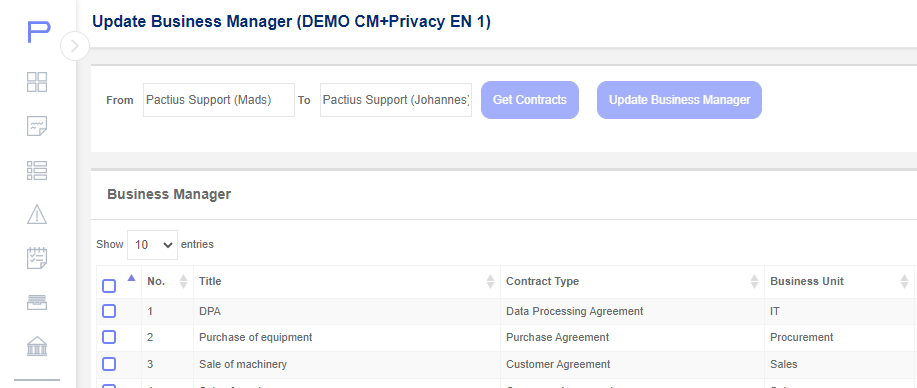Open the Pactius logo home link
This screenshot has width=917, height=388.
(x=39, y=32)
